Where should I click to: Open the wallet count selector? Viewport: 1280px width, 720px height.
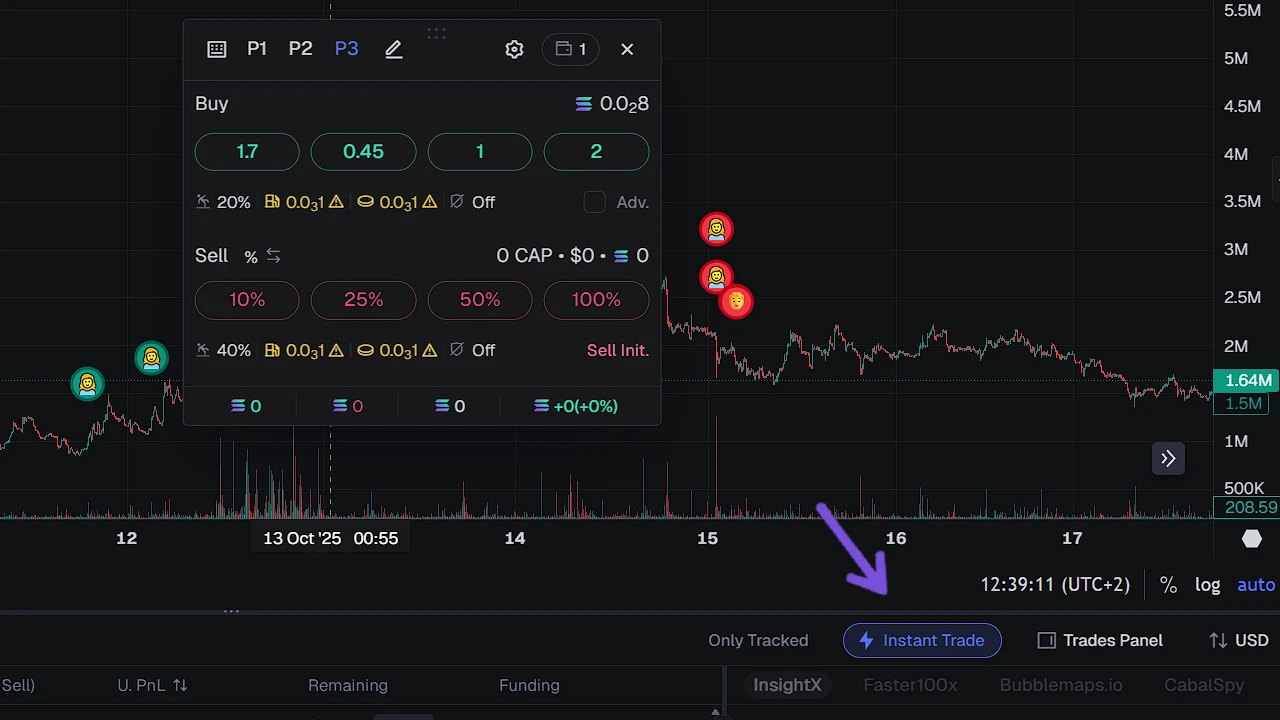point(570,49)
